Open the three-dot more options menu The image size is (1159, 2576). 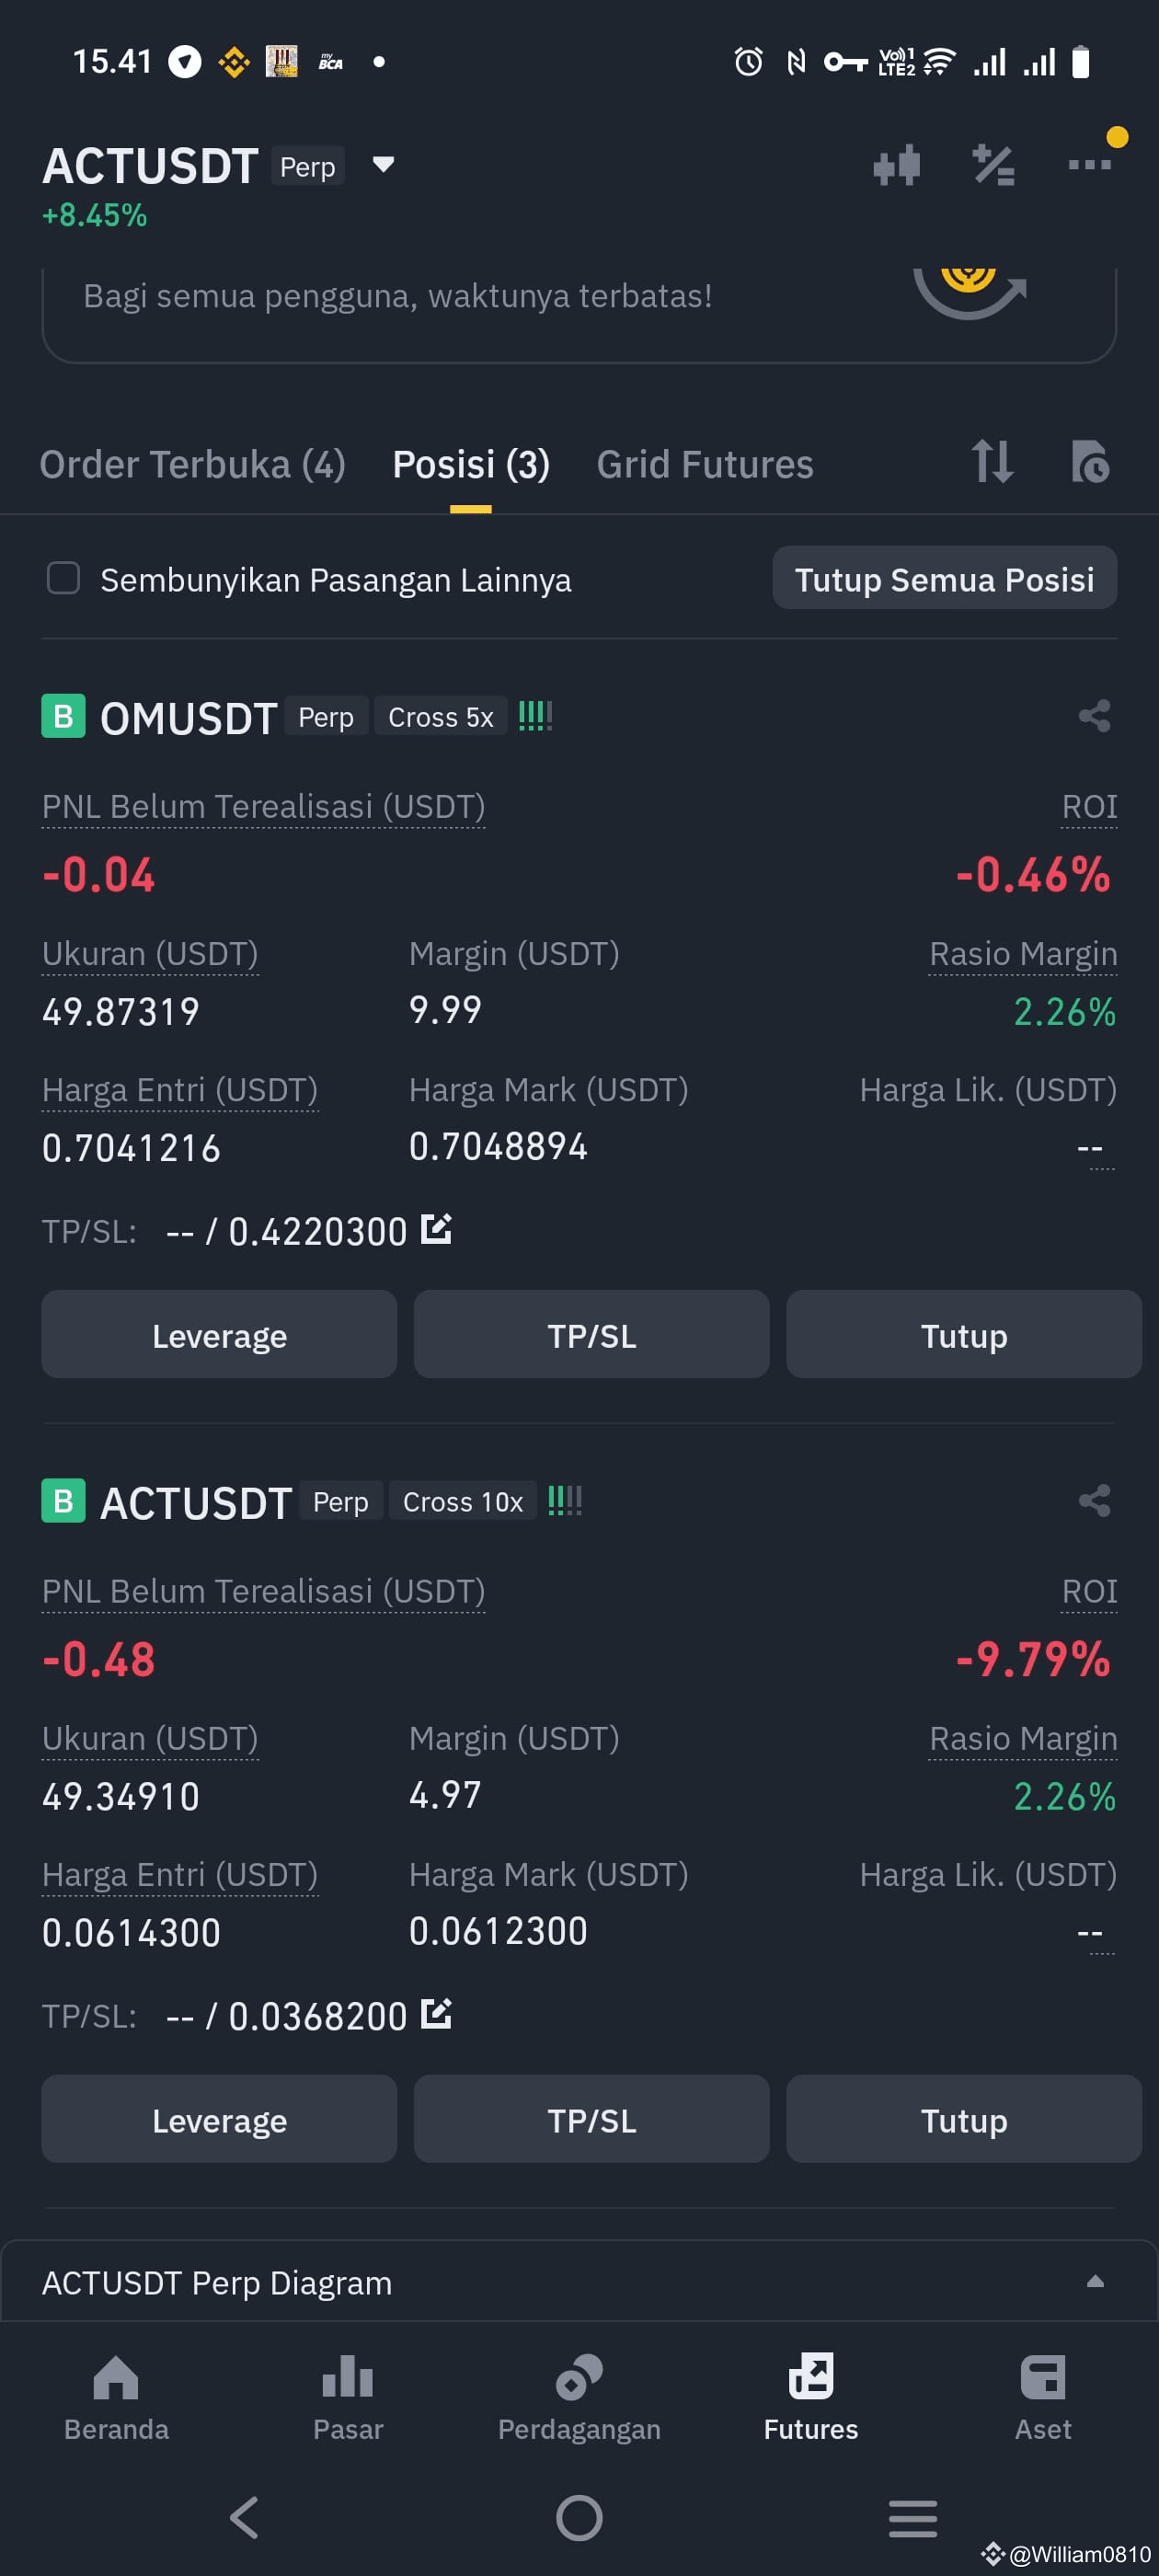point(1089,165)
